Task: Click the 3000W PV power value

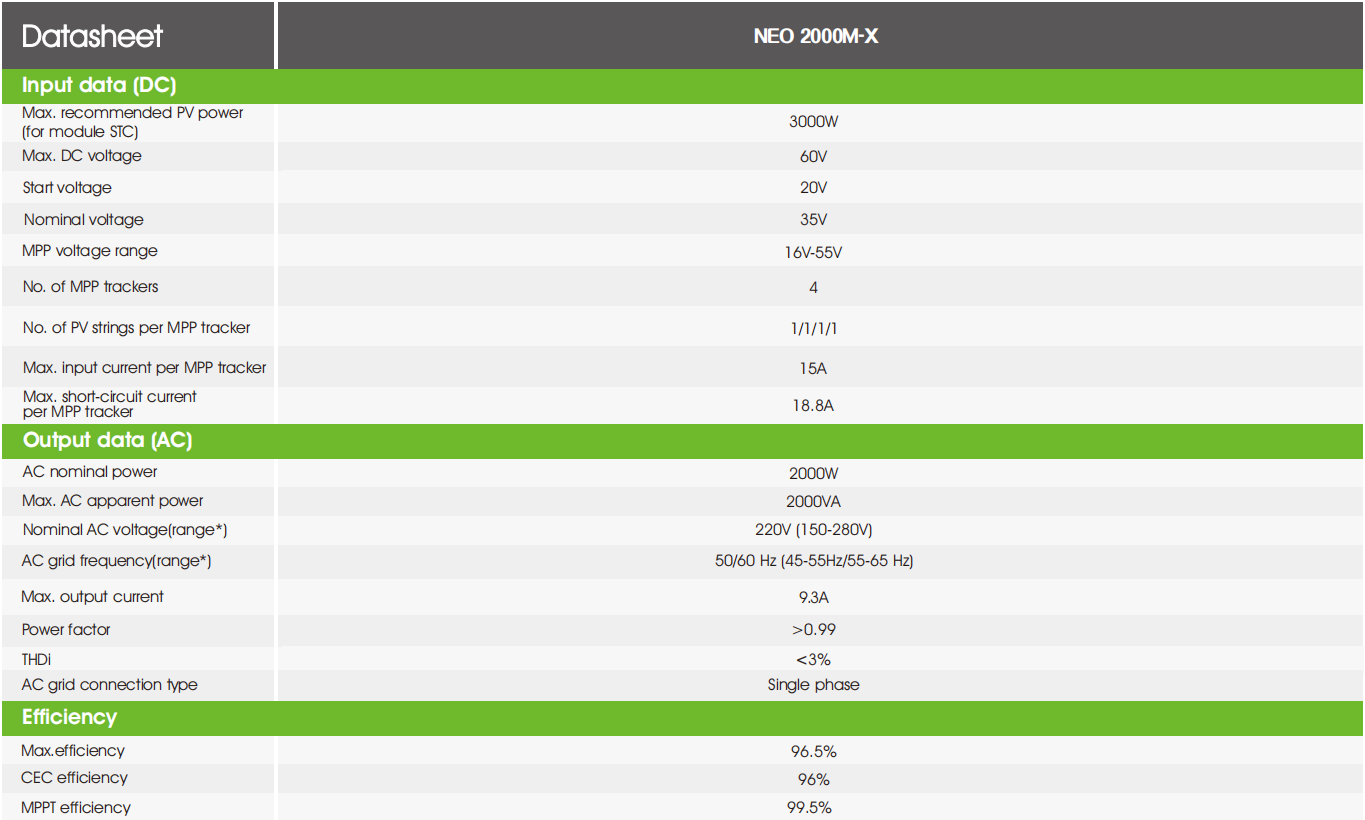Action: tap(813, 122)
